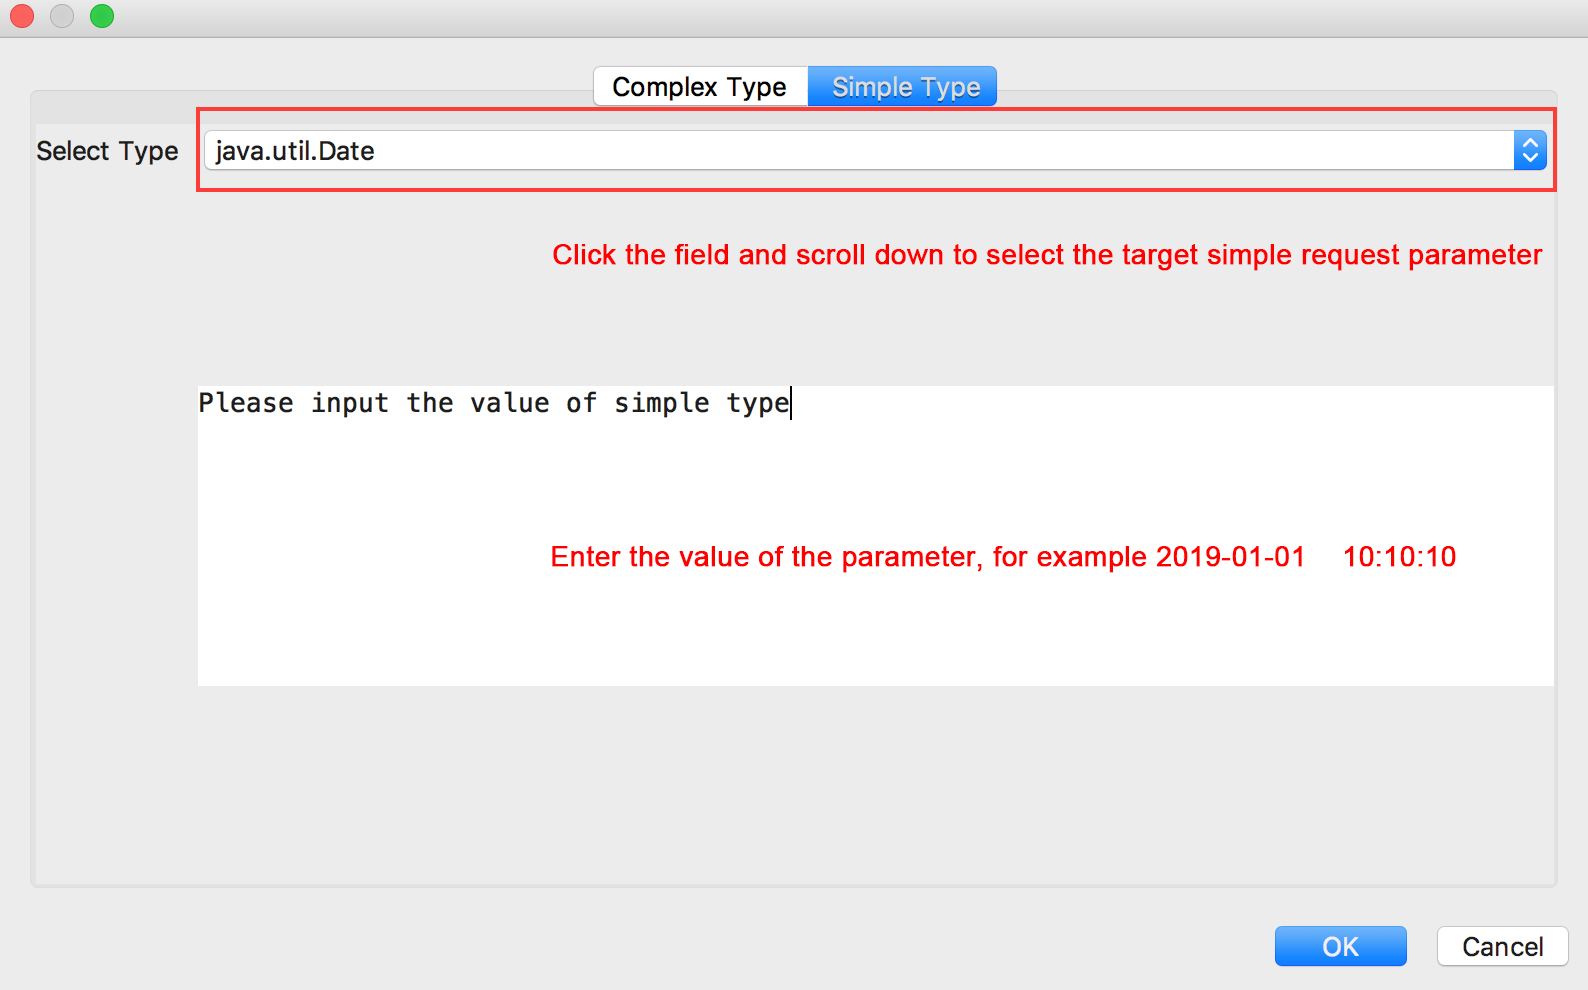Click the red 'Click the field' instruction text
The height and width of the screenshot is (990, 1588).
tap(1046, 255)
